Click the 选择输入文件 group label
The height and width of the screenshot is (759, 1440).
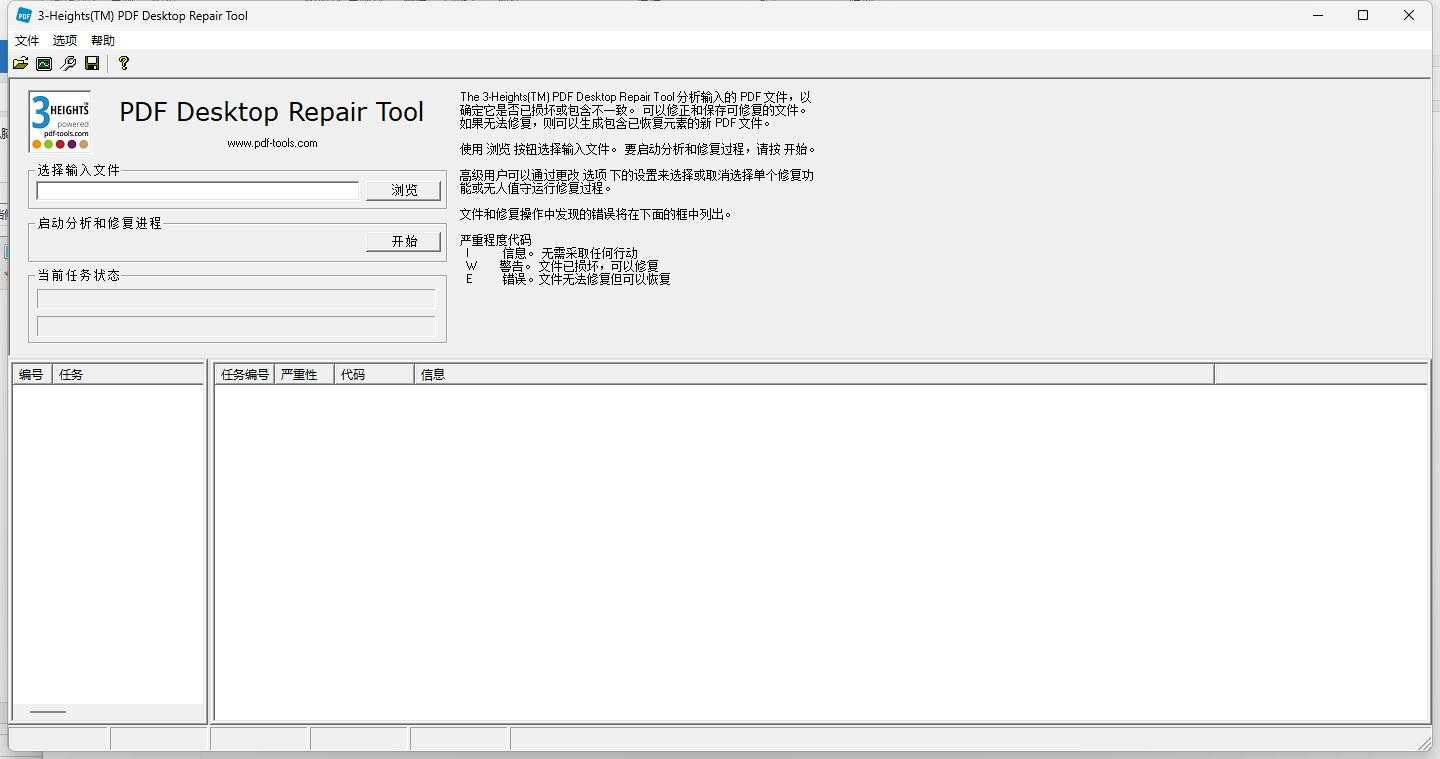79,171
